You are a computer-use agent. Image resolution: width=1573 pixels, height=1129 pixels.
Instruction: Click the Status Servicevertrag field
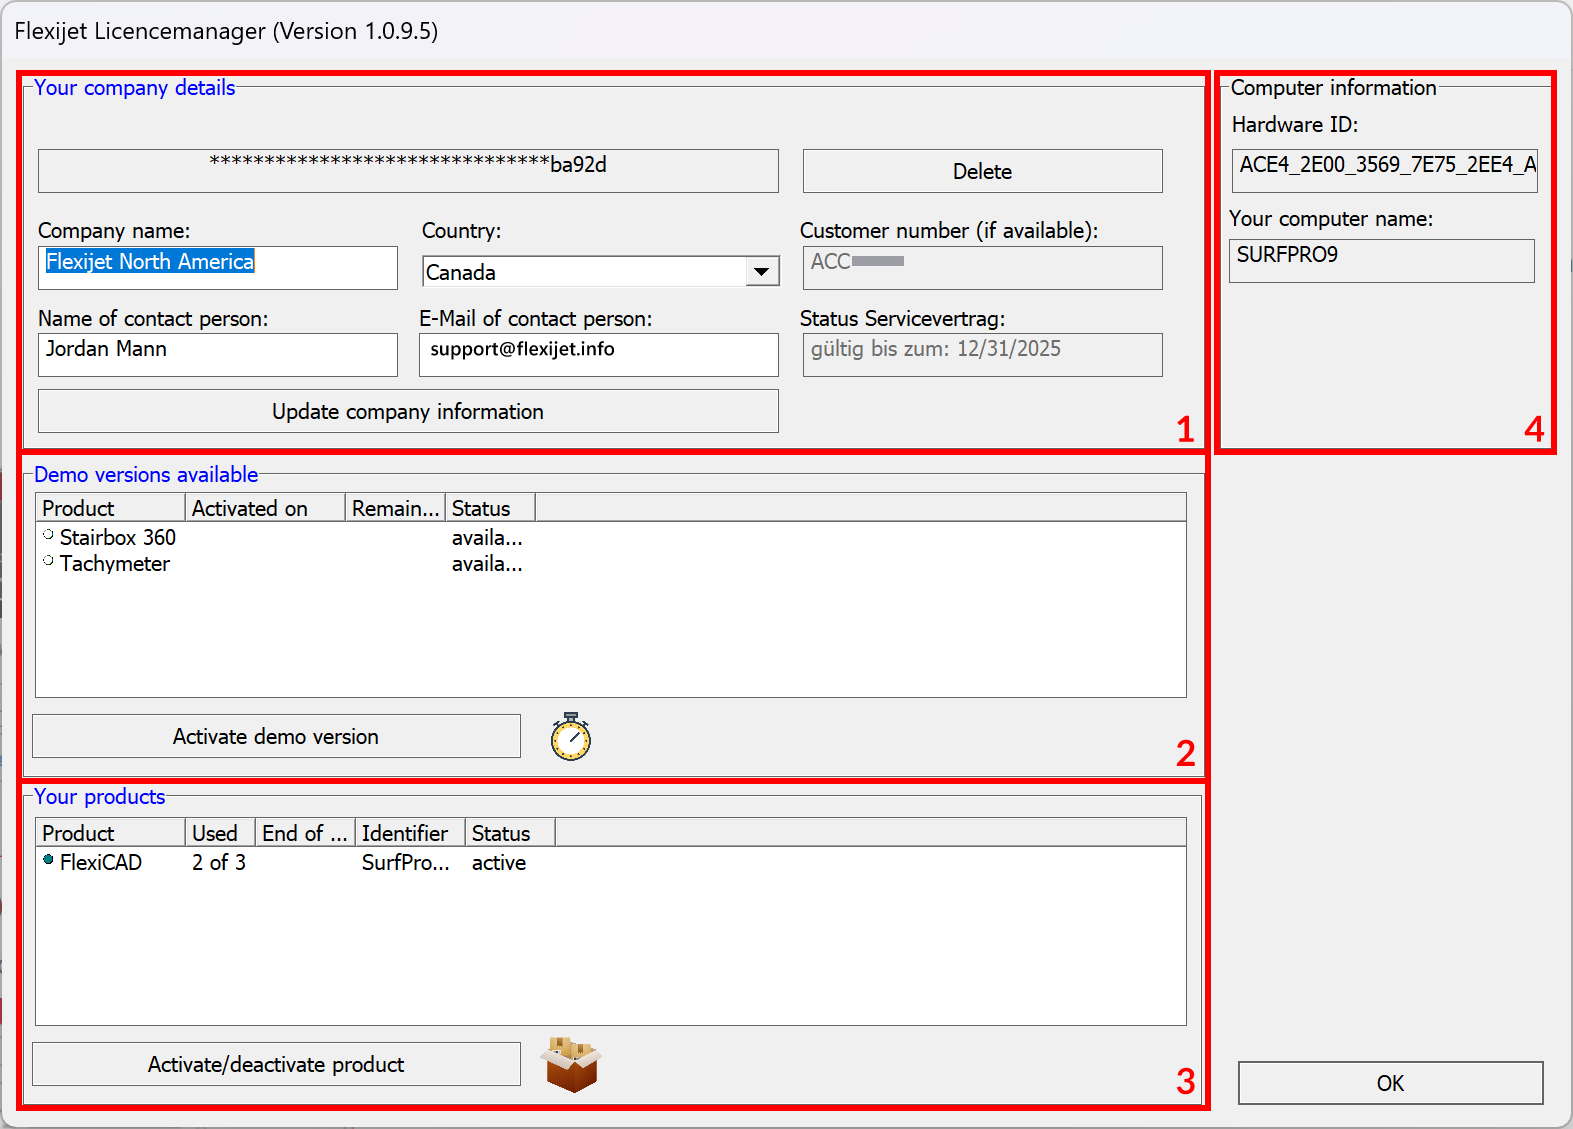982,355
